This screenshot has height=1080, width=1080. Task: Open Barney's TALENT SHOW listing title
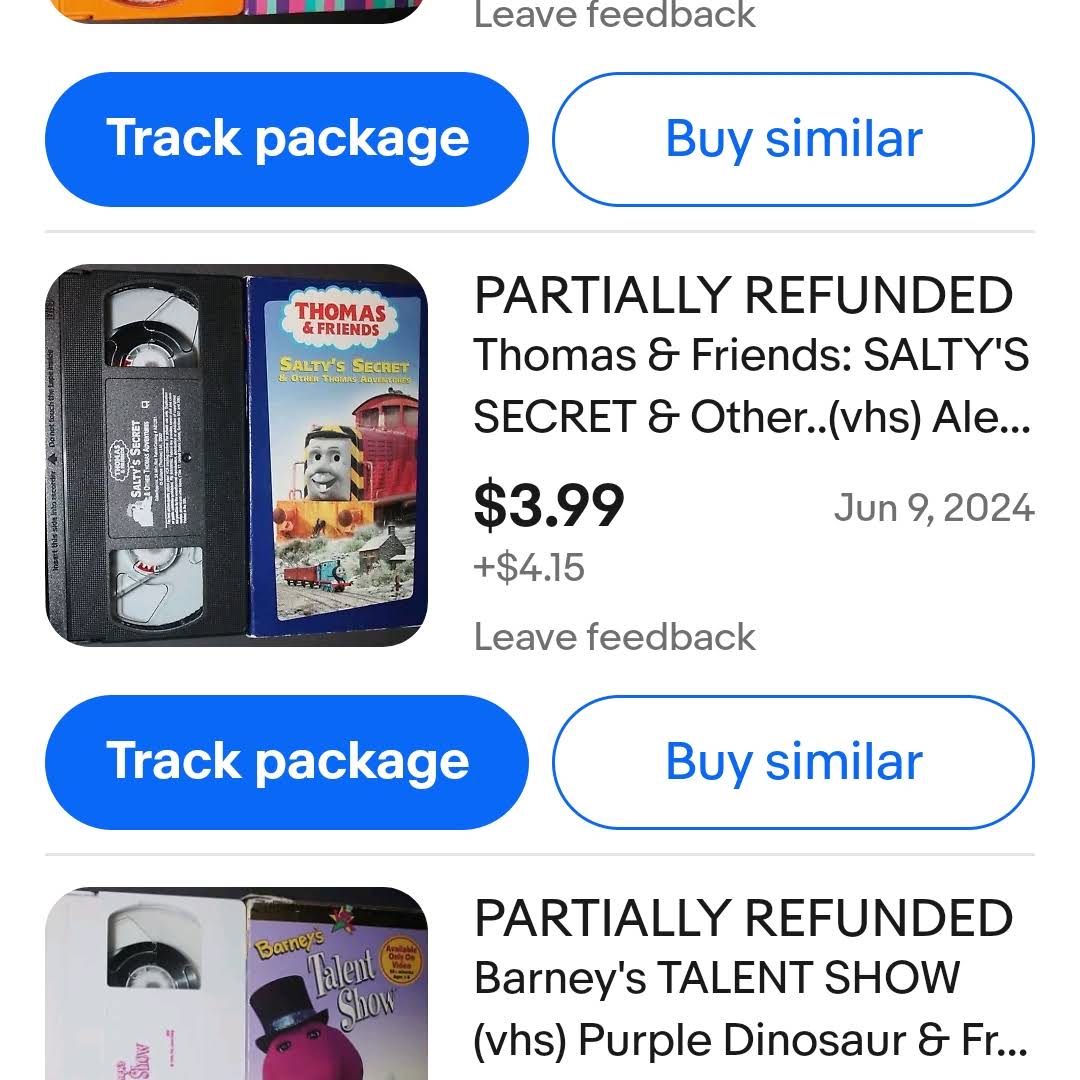pos(751,1008)
